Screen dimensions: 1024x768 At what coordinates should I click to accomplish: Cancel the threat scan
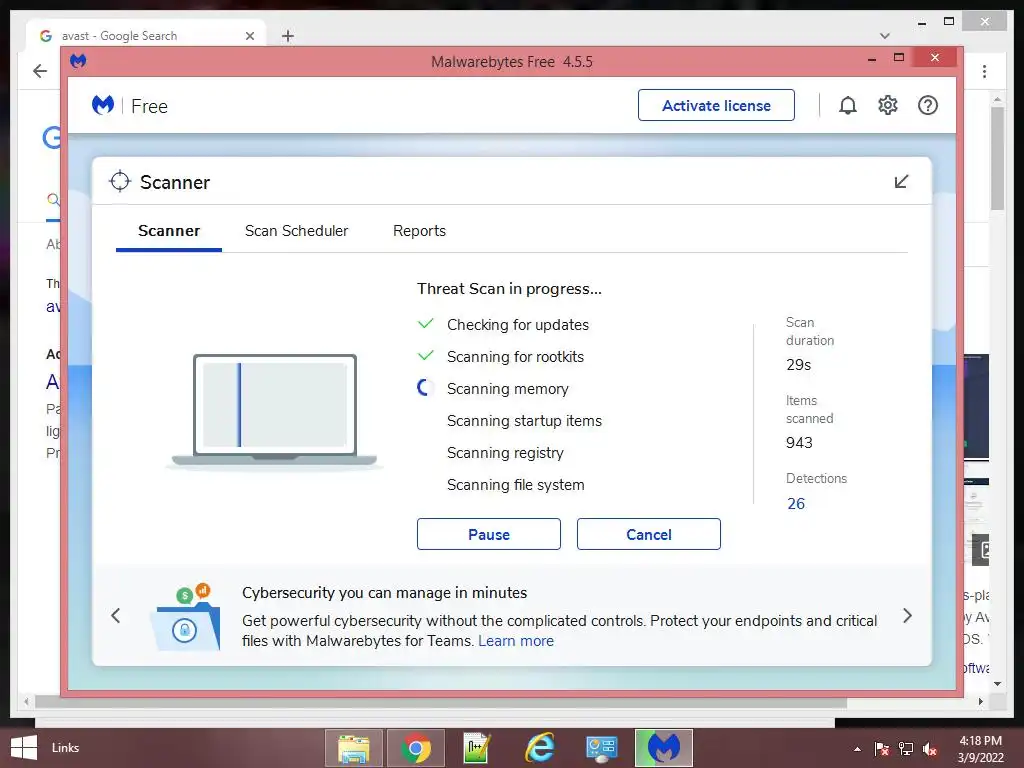648,534
